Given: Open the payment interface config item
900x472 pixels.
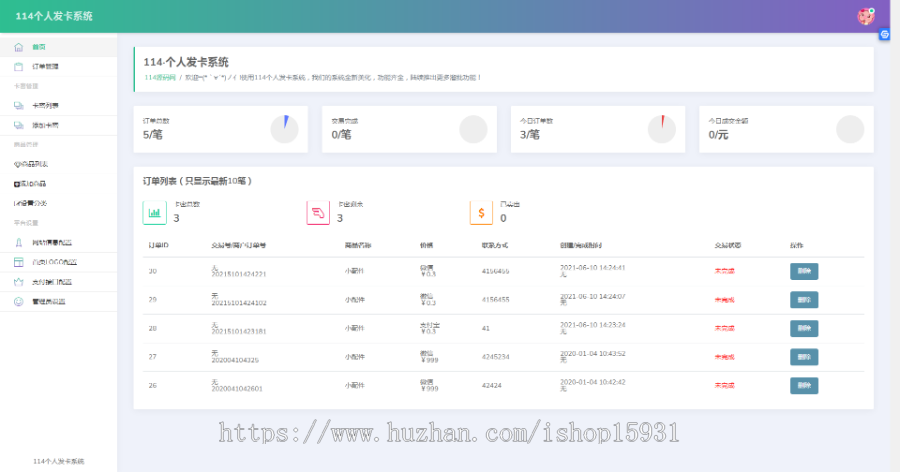Looking at the screenshot, I should (x=59, y=282).
